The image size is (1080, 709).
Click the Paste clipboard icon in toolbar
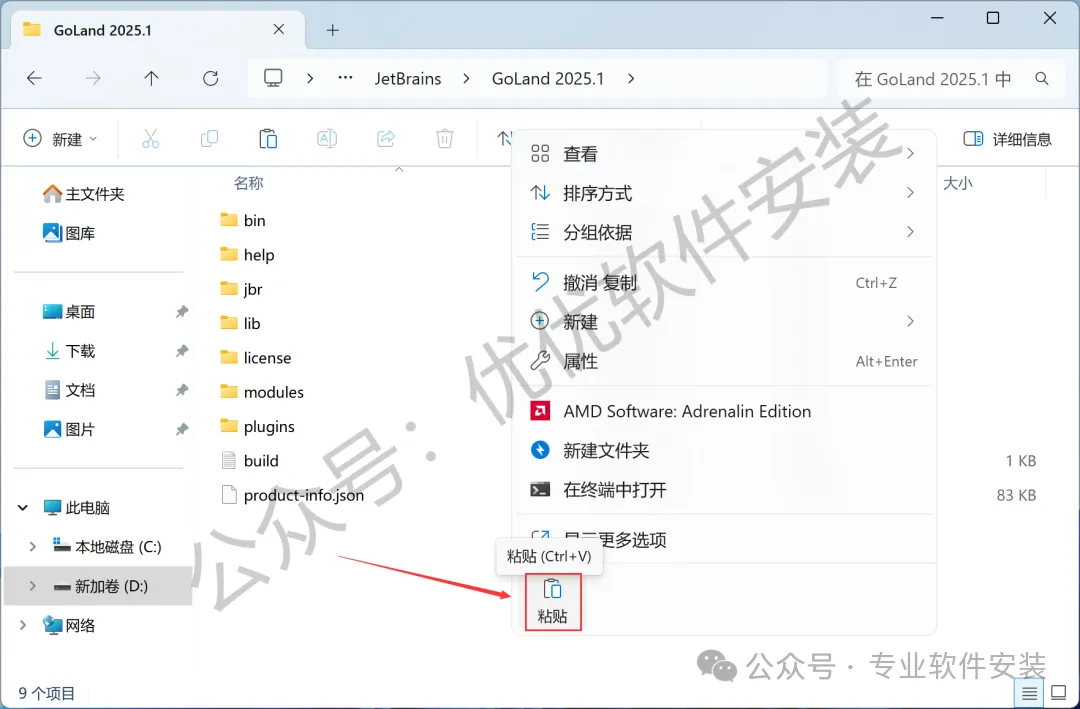pos(268,139)
